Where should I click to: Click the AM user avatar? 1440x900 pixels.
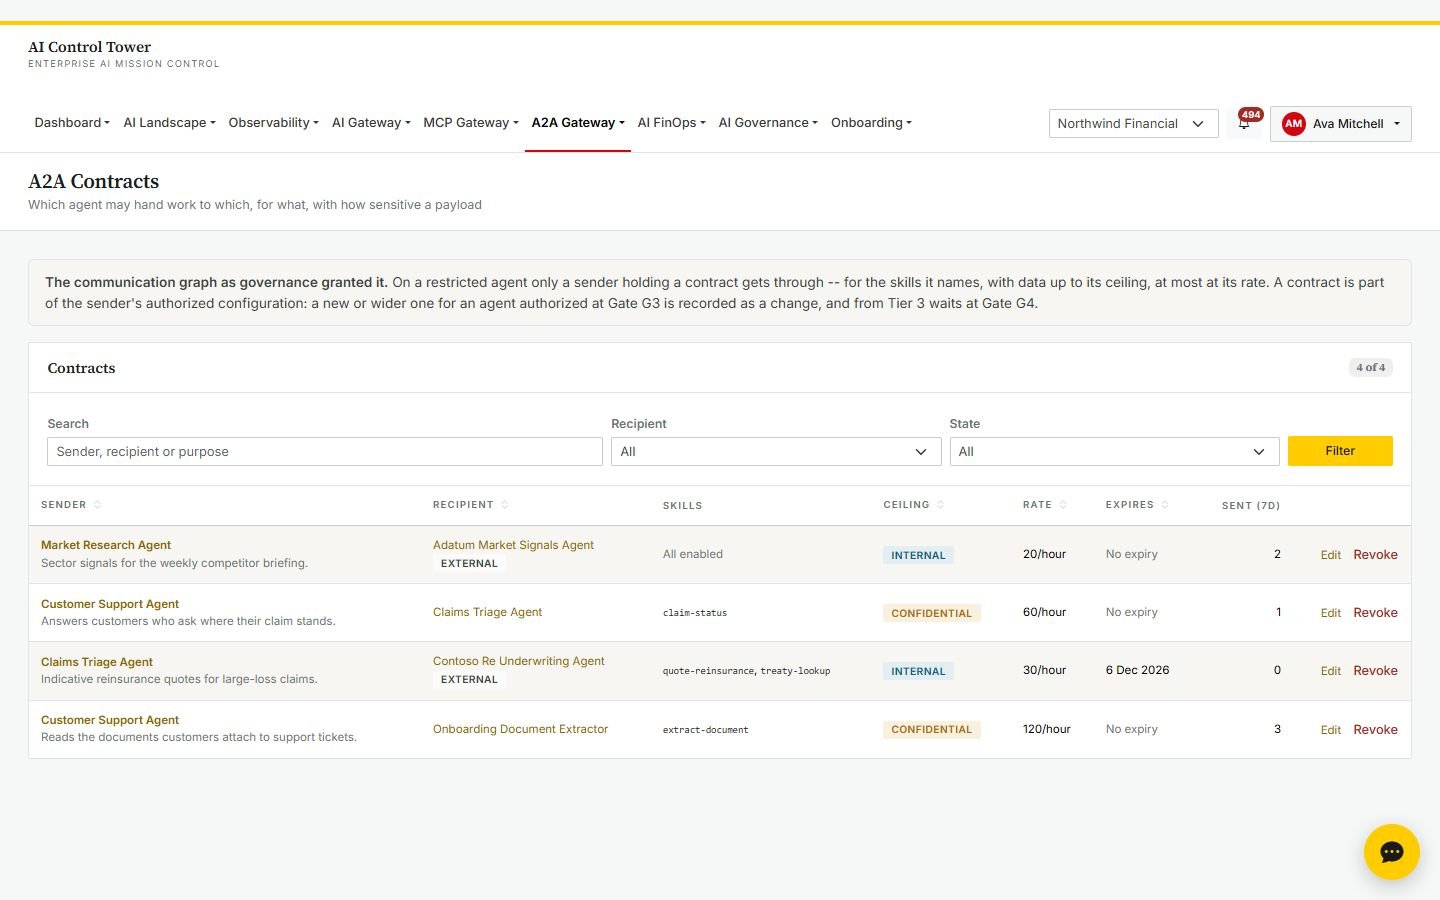(x=1293, y=124)
